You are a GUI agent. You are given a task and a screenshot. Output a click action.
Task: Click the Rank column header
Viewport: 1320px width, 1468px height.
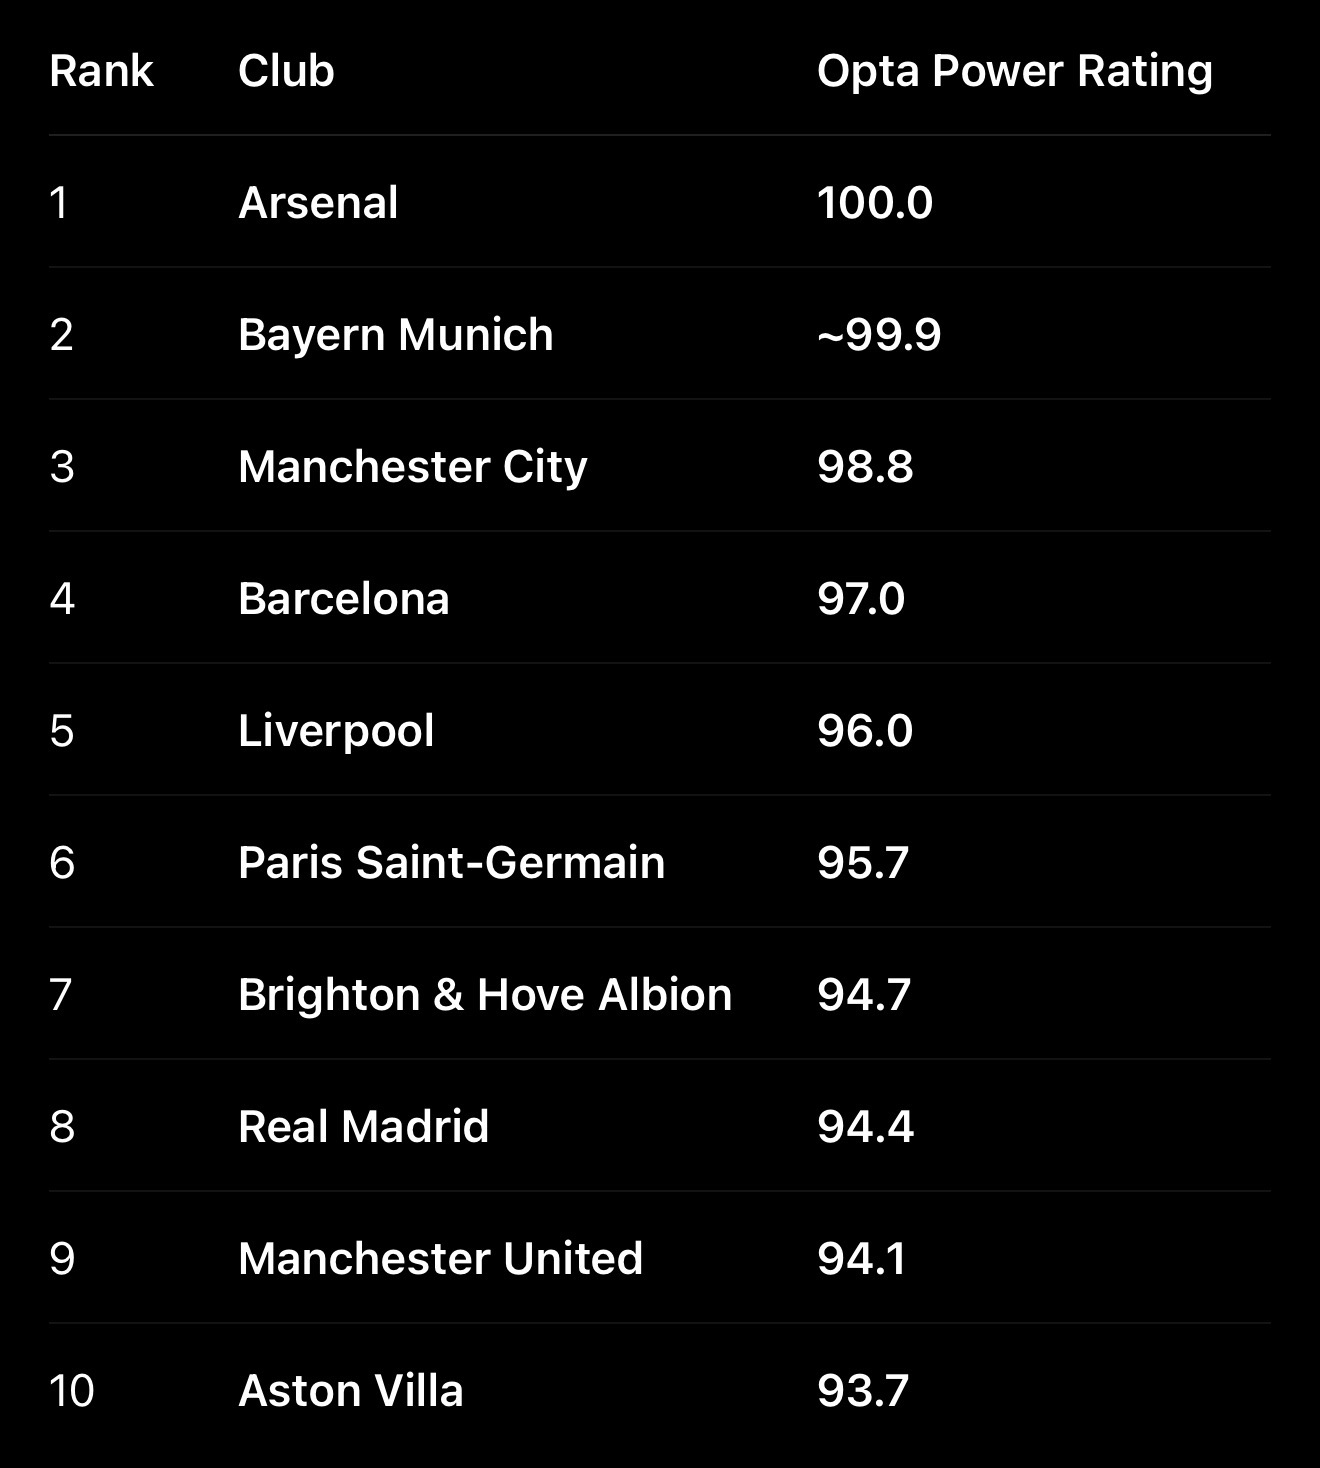tap(101, 71)
